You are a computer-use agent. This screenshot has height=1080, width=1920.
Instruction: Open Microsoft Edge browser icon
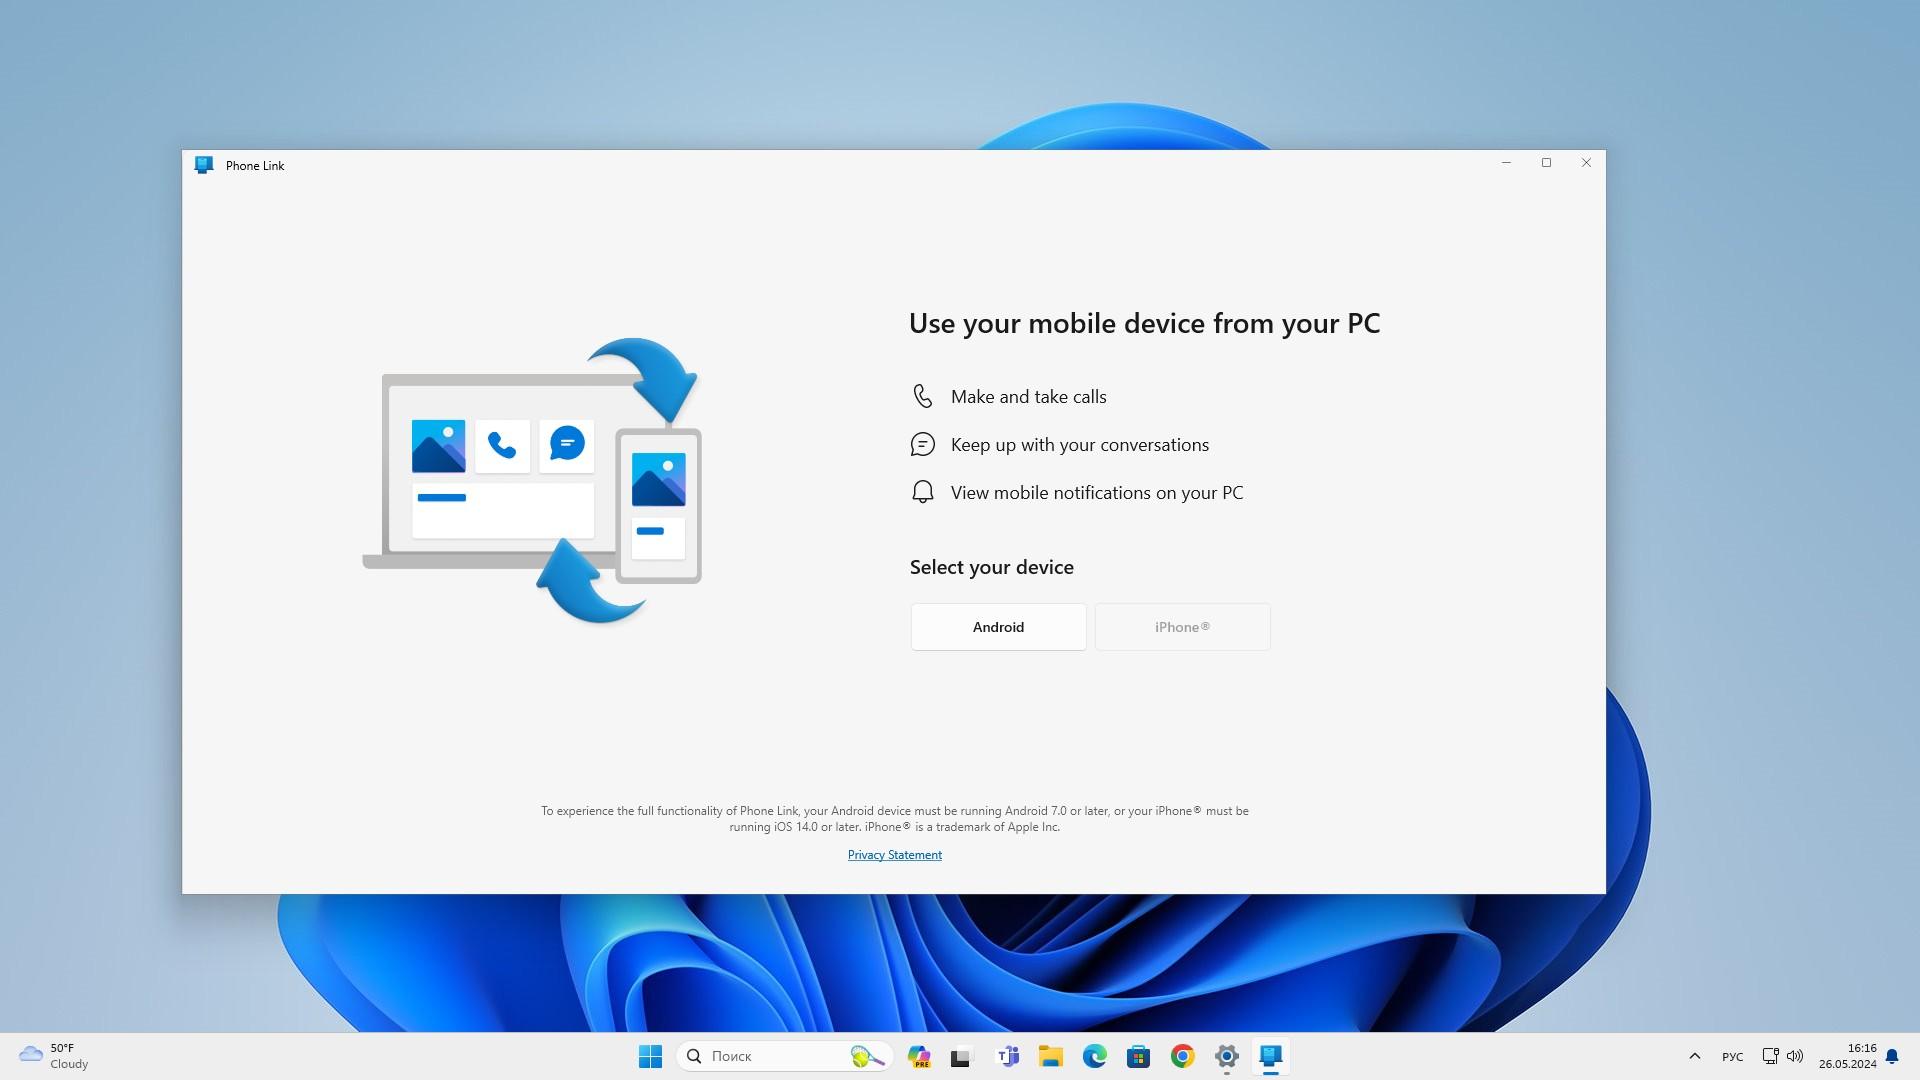click(1095, 1055)
